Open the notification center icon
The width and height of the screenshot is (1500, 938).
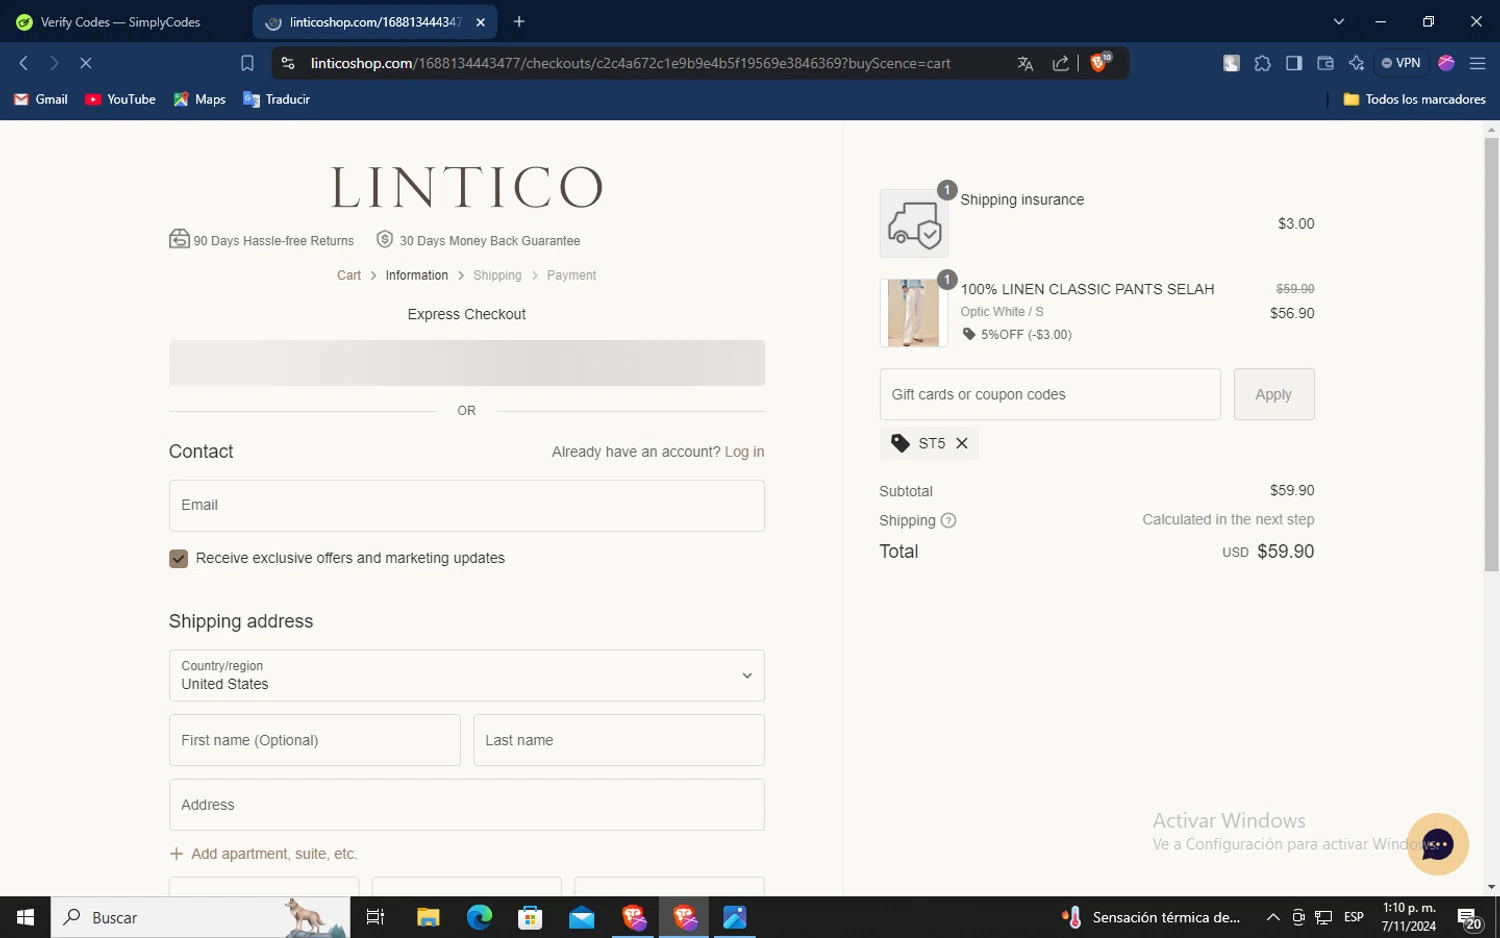click(x=1468, y=918)
